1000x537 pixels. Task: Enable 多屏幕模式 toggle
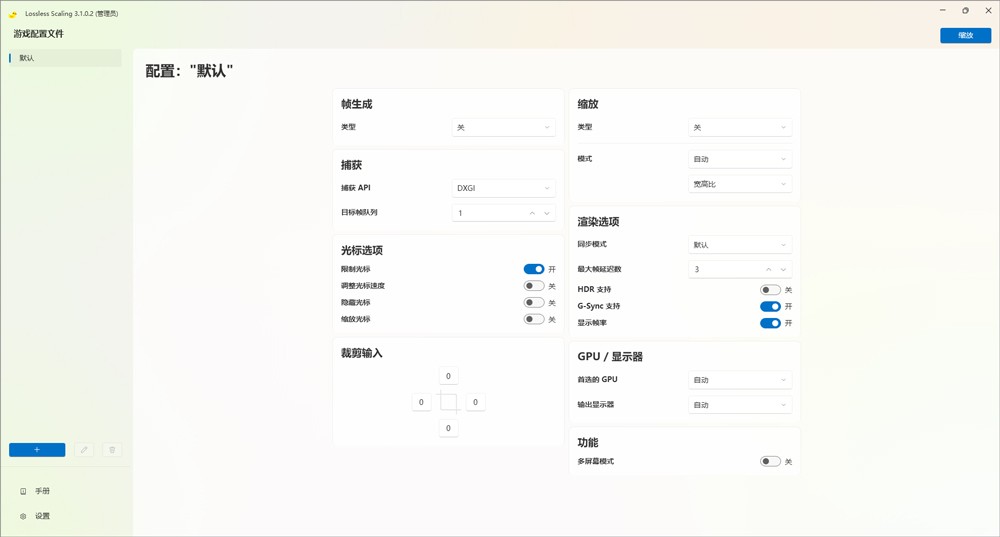pos(770,462)
